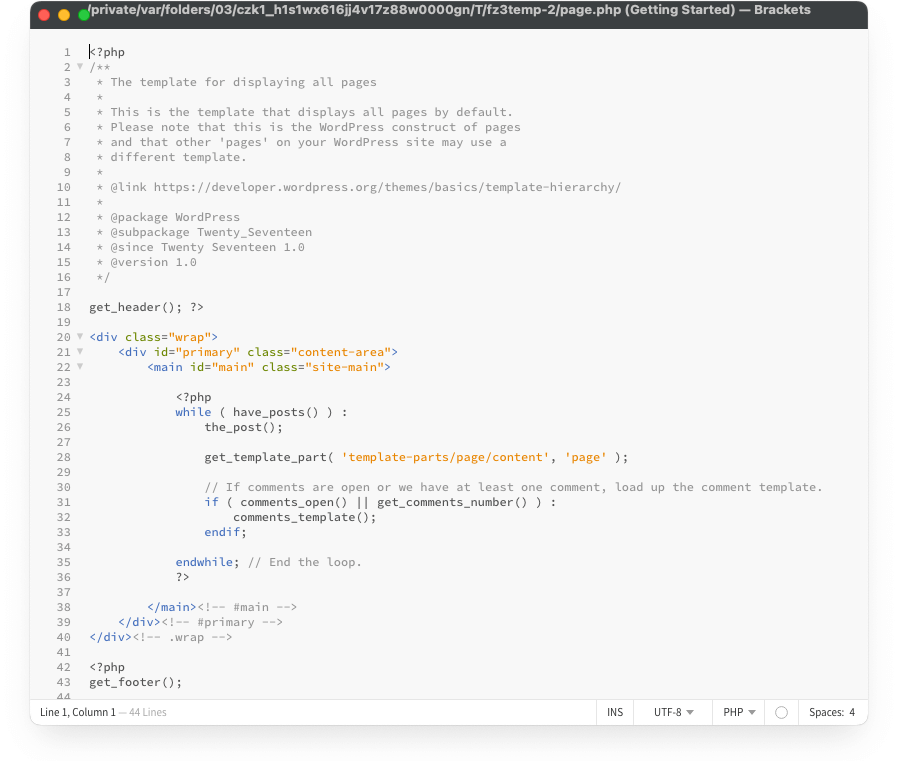Toggle INS insert/overwrite mode
This screenshot has width=901, height=761.
615,712
